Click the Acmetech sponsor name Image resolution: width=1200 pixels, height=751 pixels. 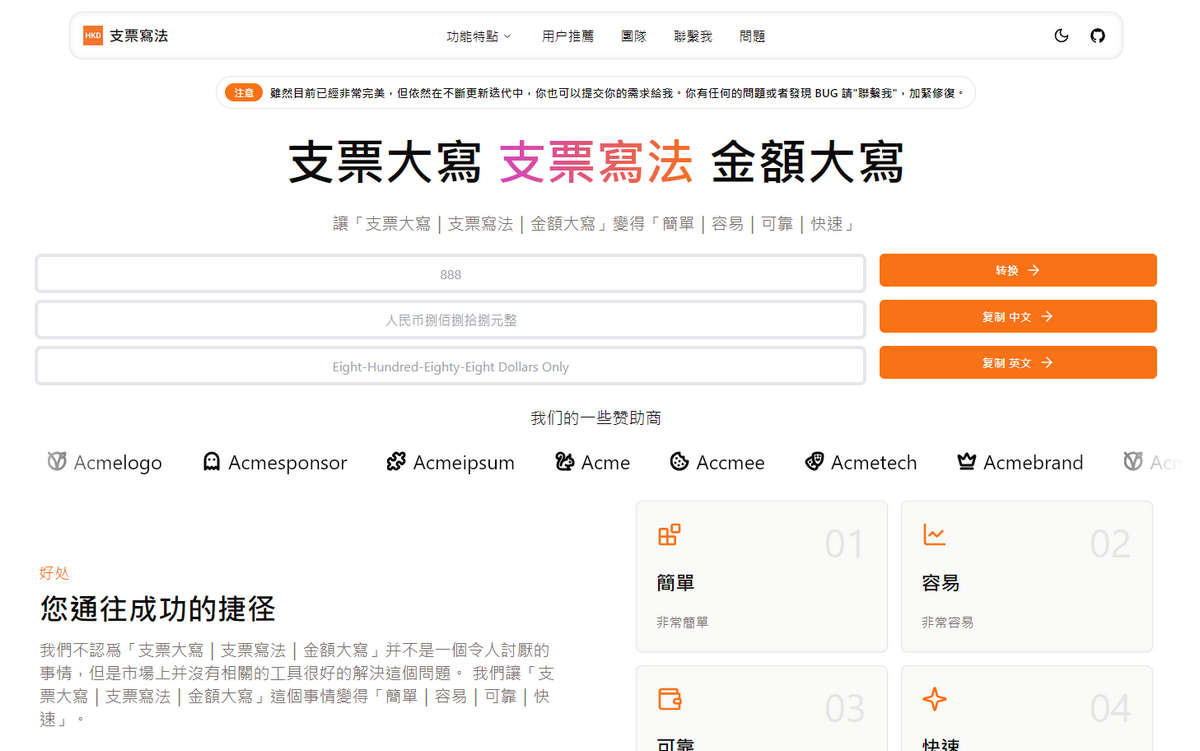(874, 462)
